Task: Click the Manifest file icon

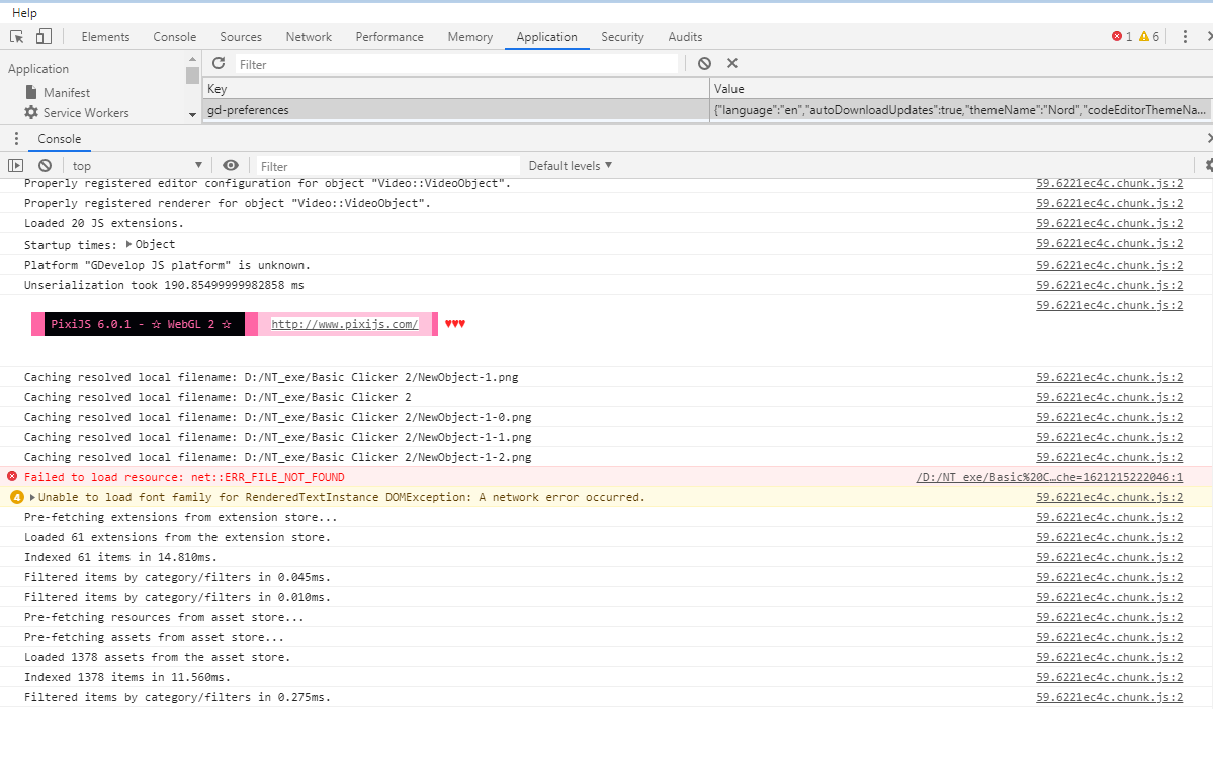Action: tap(31, 92)
